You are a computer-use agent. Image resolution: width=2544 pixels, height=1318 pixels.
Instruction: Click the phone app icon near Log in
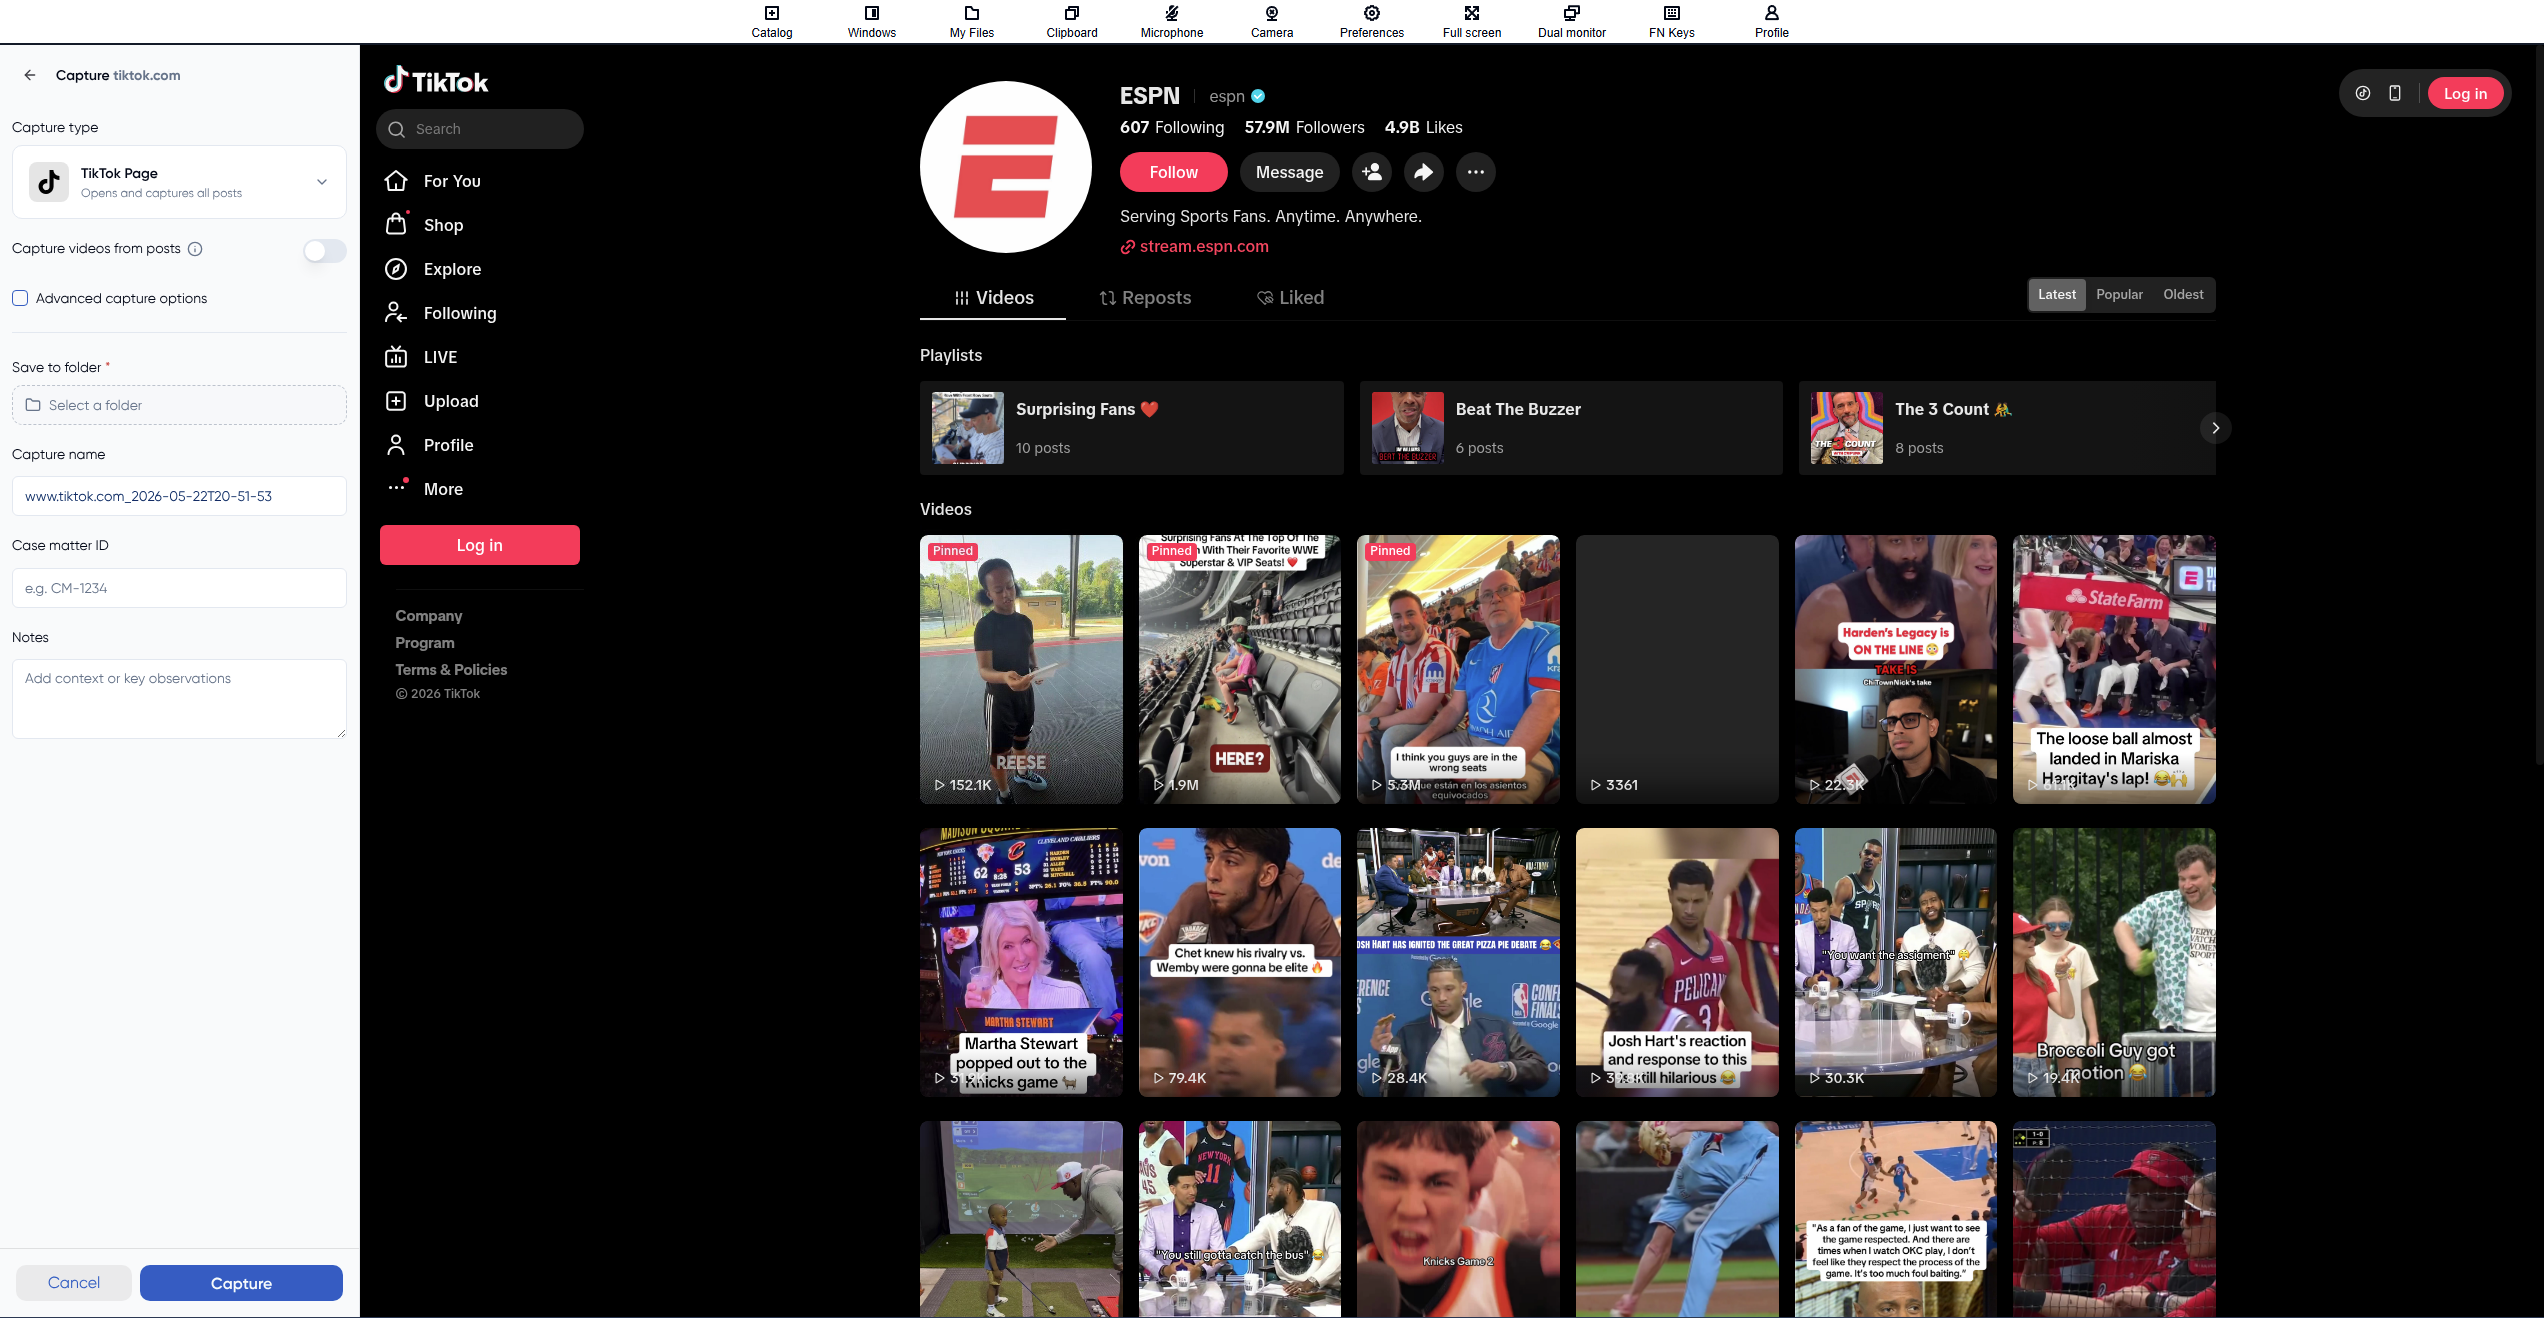2395,93
